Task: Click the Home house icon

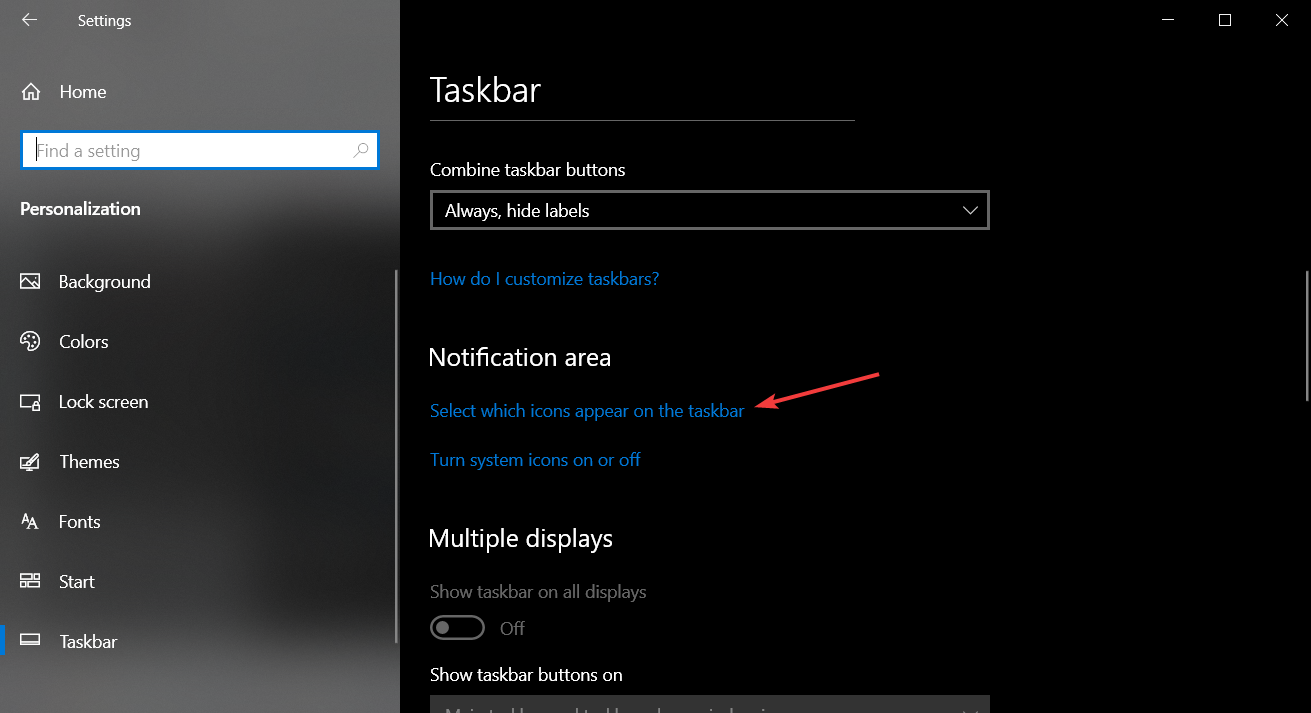Action: 31,92
